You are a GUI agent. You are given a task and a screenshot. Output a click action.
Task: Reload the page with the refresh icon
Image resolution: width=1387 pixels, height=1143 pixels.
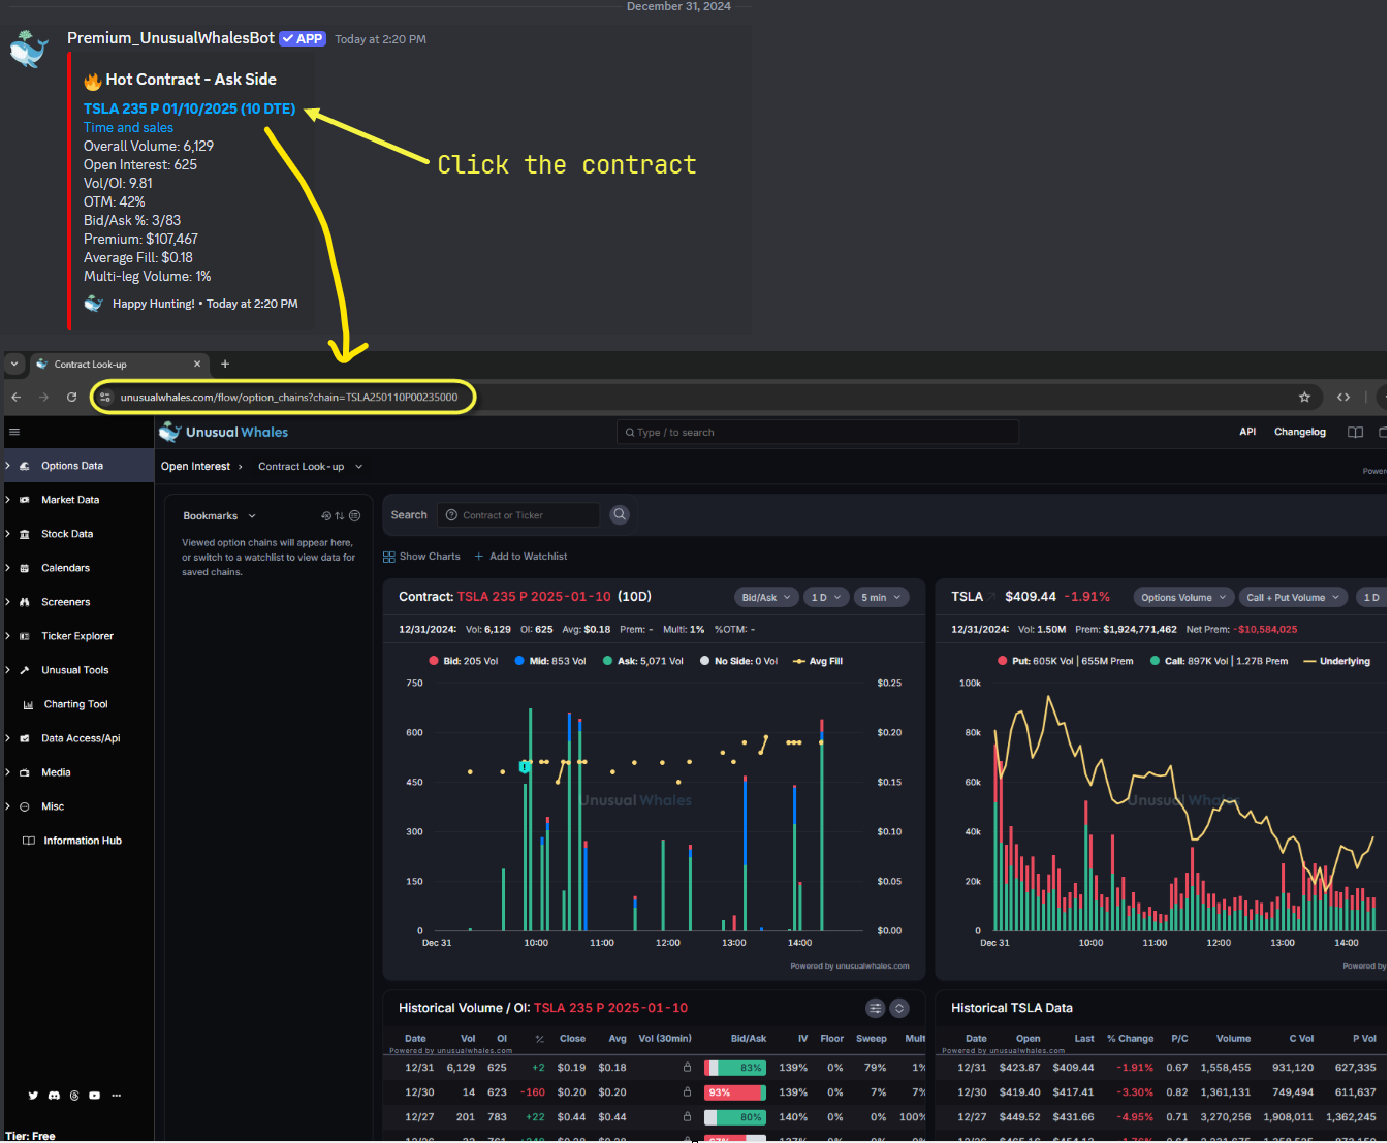point(71,397)
